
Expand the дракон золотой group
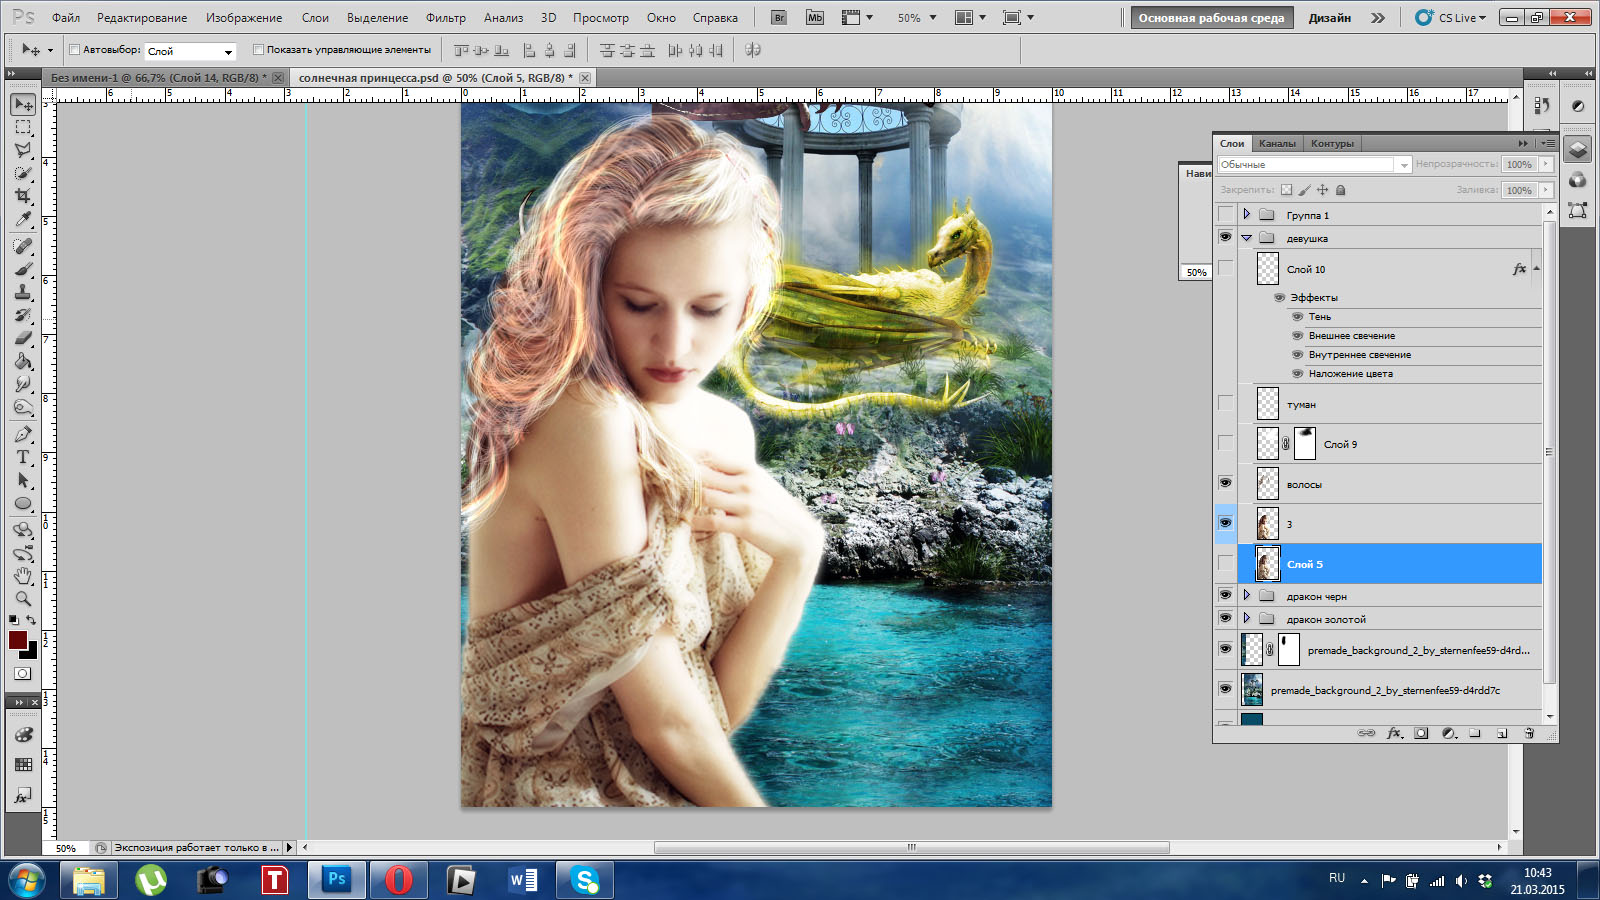(x=1246, y=619)
